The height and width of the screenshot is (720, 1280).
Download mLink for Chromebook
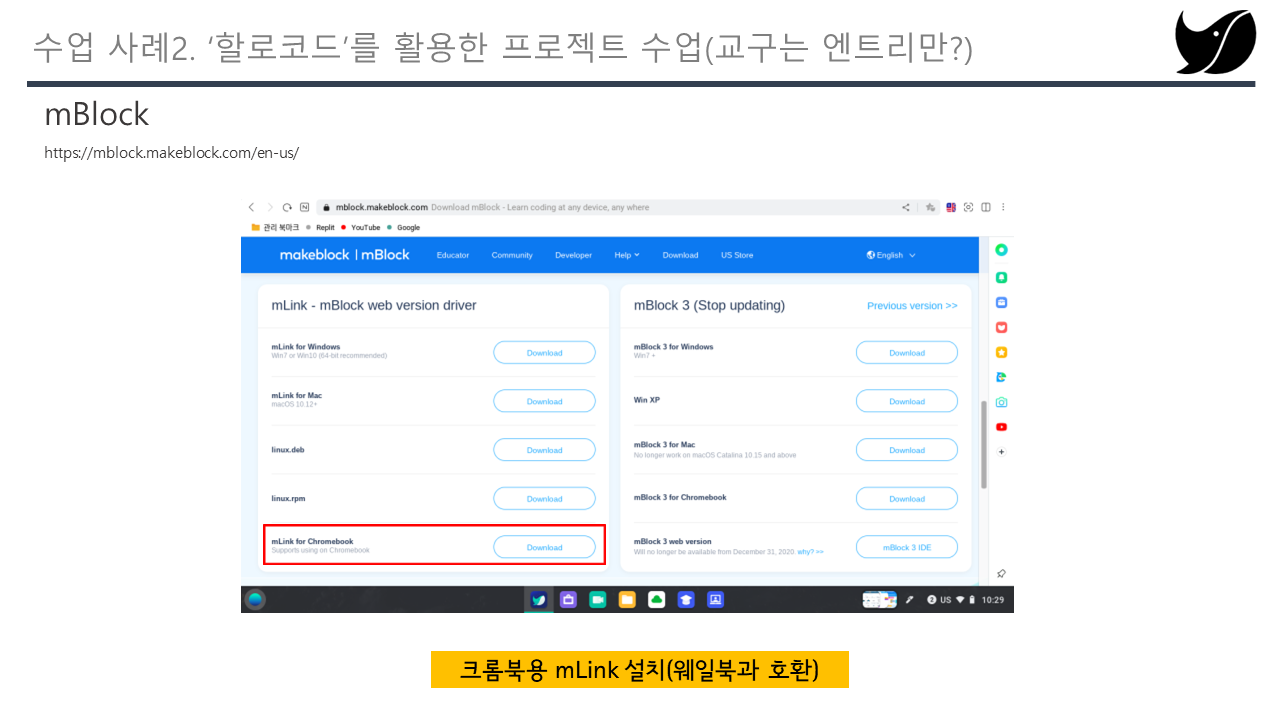coord(544,547)
